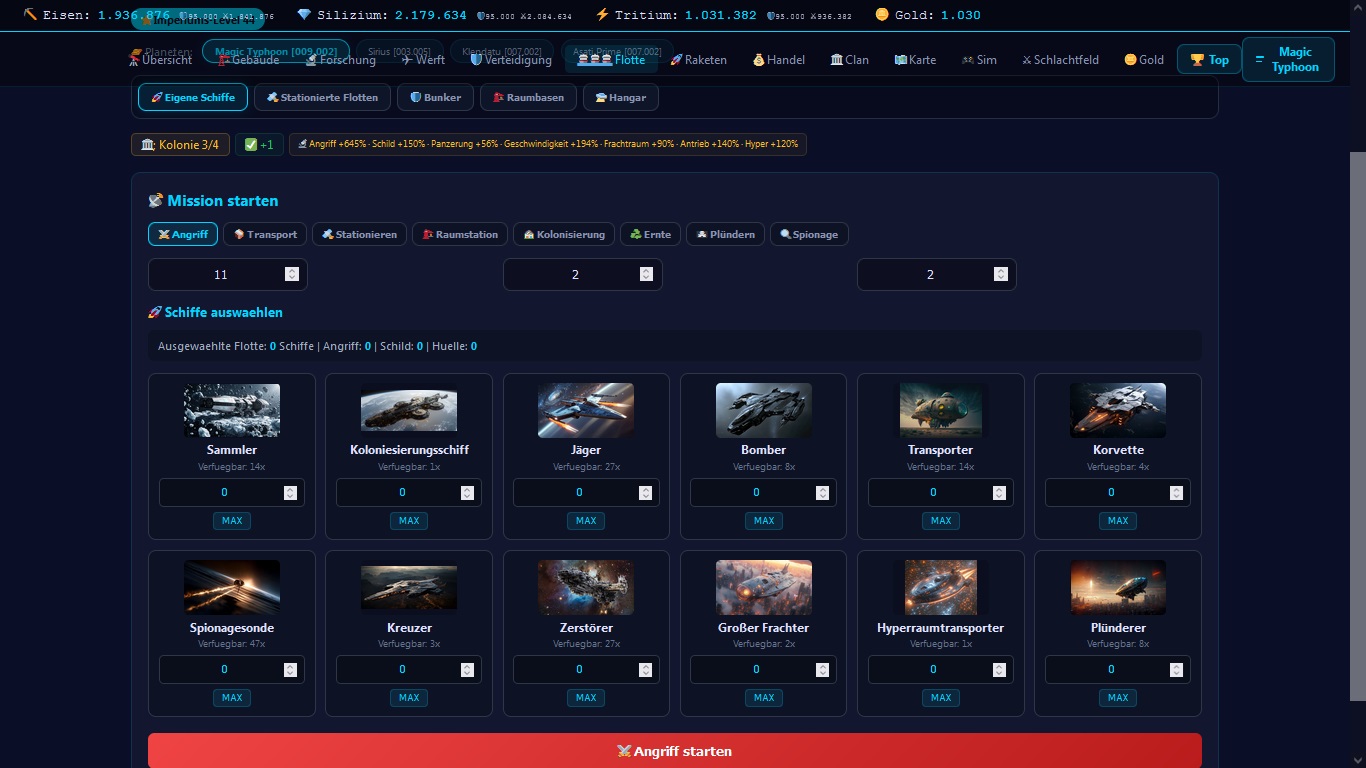The image size is (1366, 768).
Task: Click the Bomber ship image
Action: pos(764,410)
